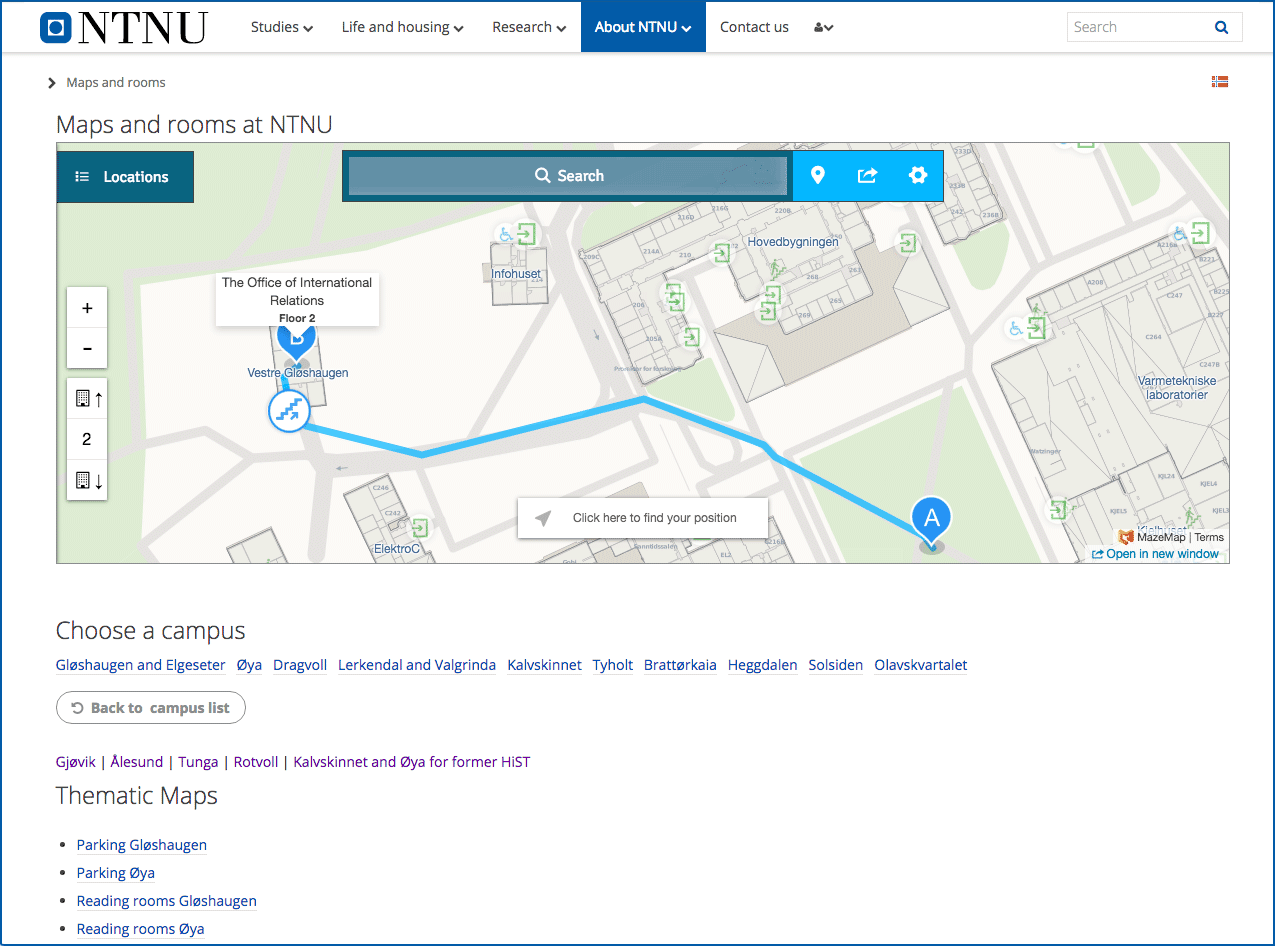Click the wheelchair entrance icon beside Infohuset
The width and height of the screenshot is (1275, 946).
[x=506, y=234]
